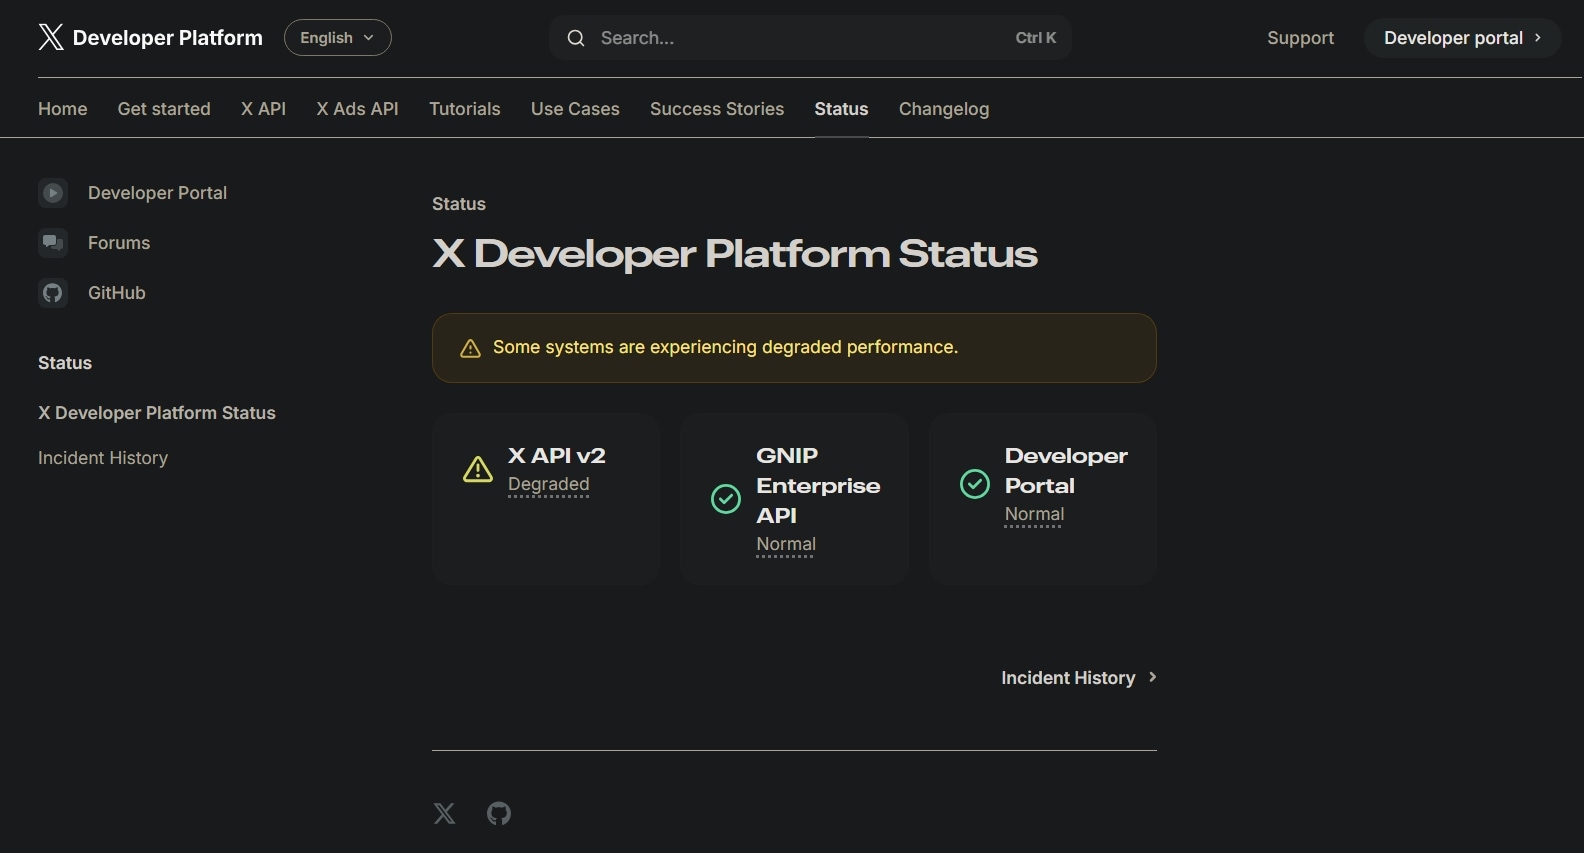Open the Use Cases tab
Screen dimensions: 1584x853
pos(575,109)
